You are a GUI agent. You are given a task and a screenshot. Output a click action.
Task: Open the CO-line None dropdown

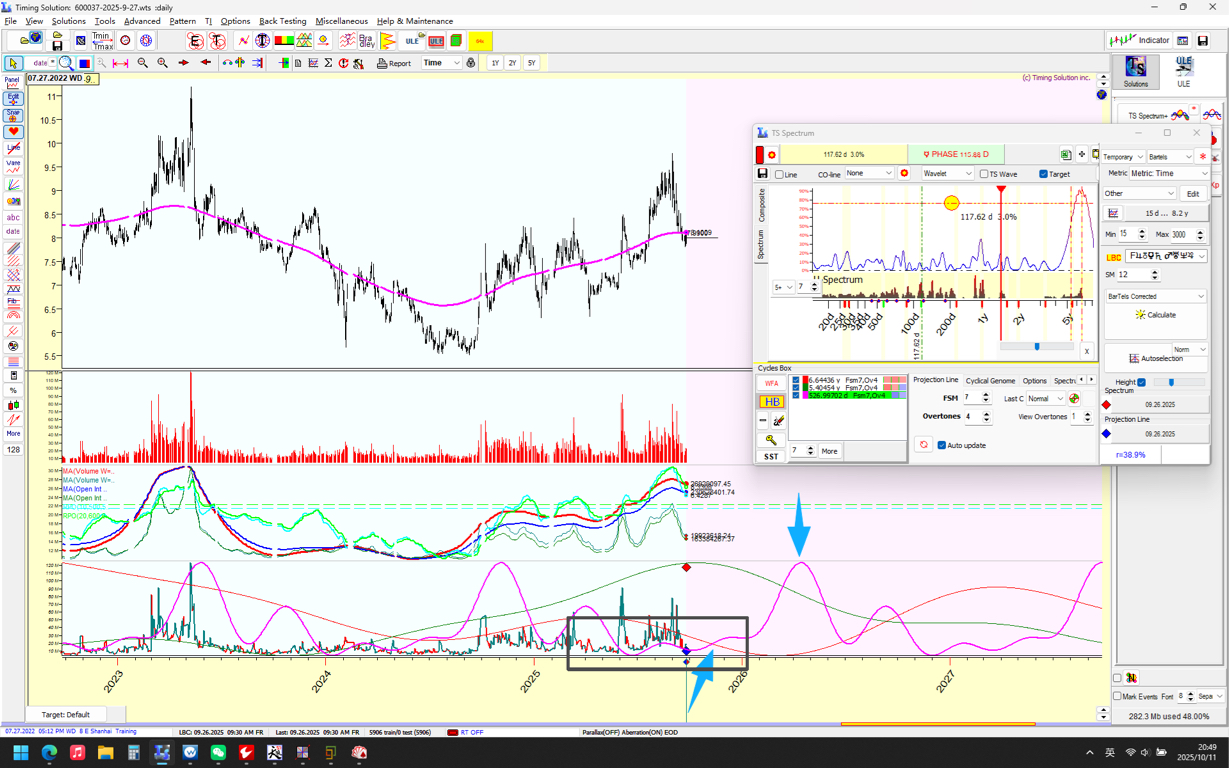pos(868,174)
